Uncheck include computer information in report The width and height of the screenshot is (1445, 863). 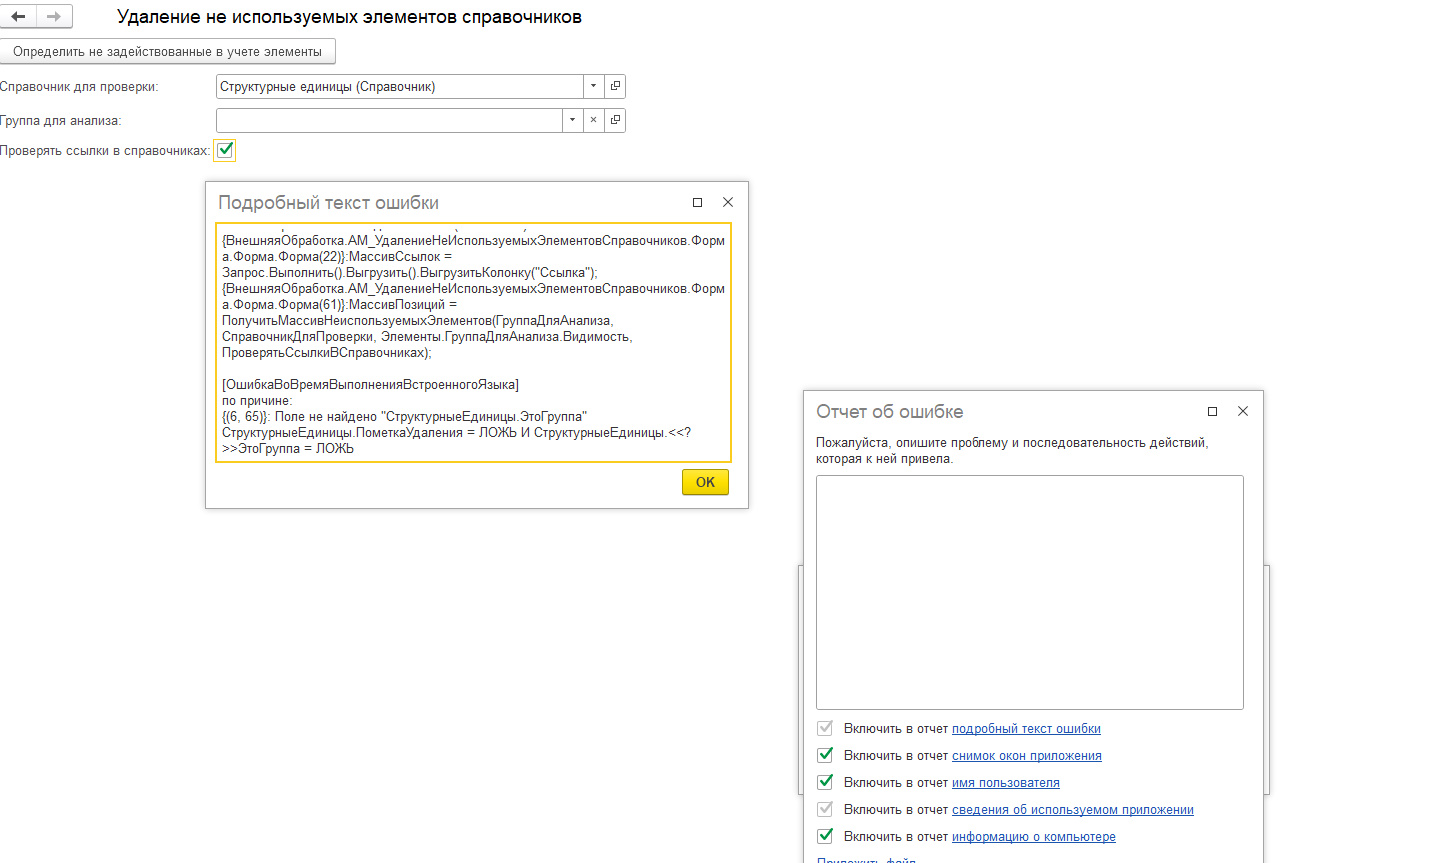[x=825, y=836]
